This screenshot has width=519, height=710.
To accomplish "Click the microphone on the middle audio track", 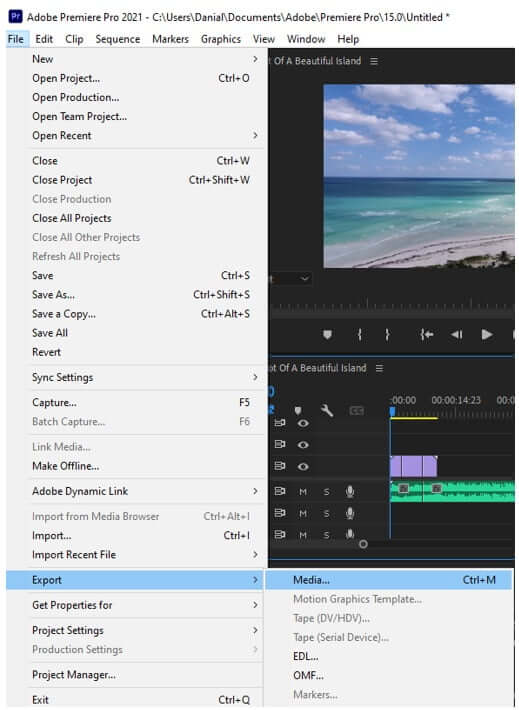I will point(350,513).
